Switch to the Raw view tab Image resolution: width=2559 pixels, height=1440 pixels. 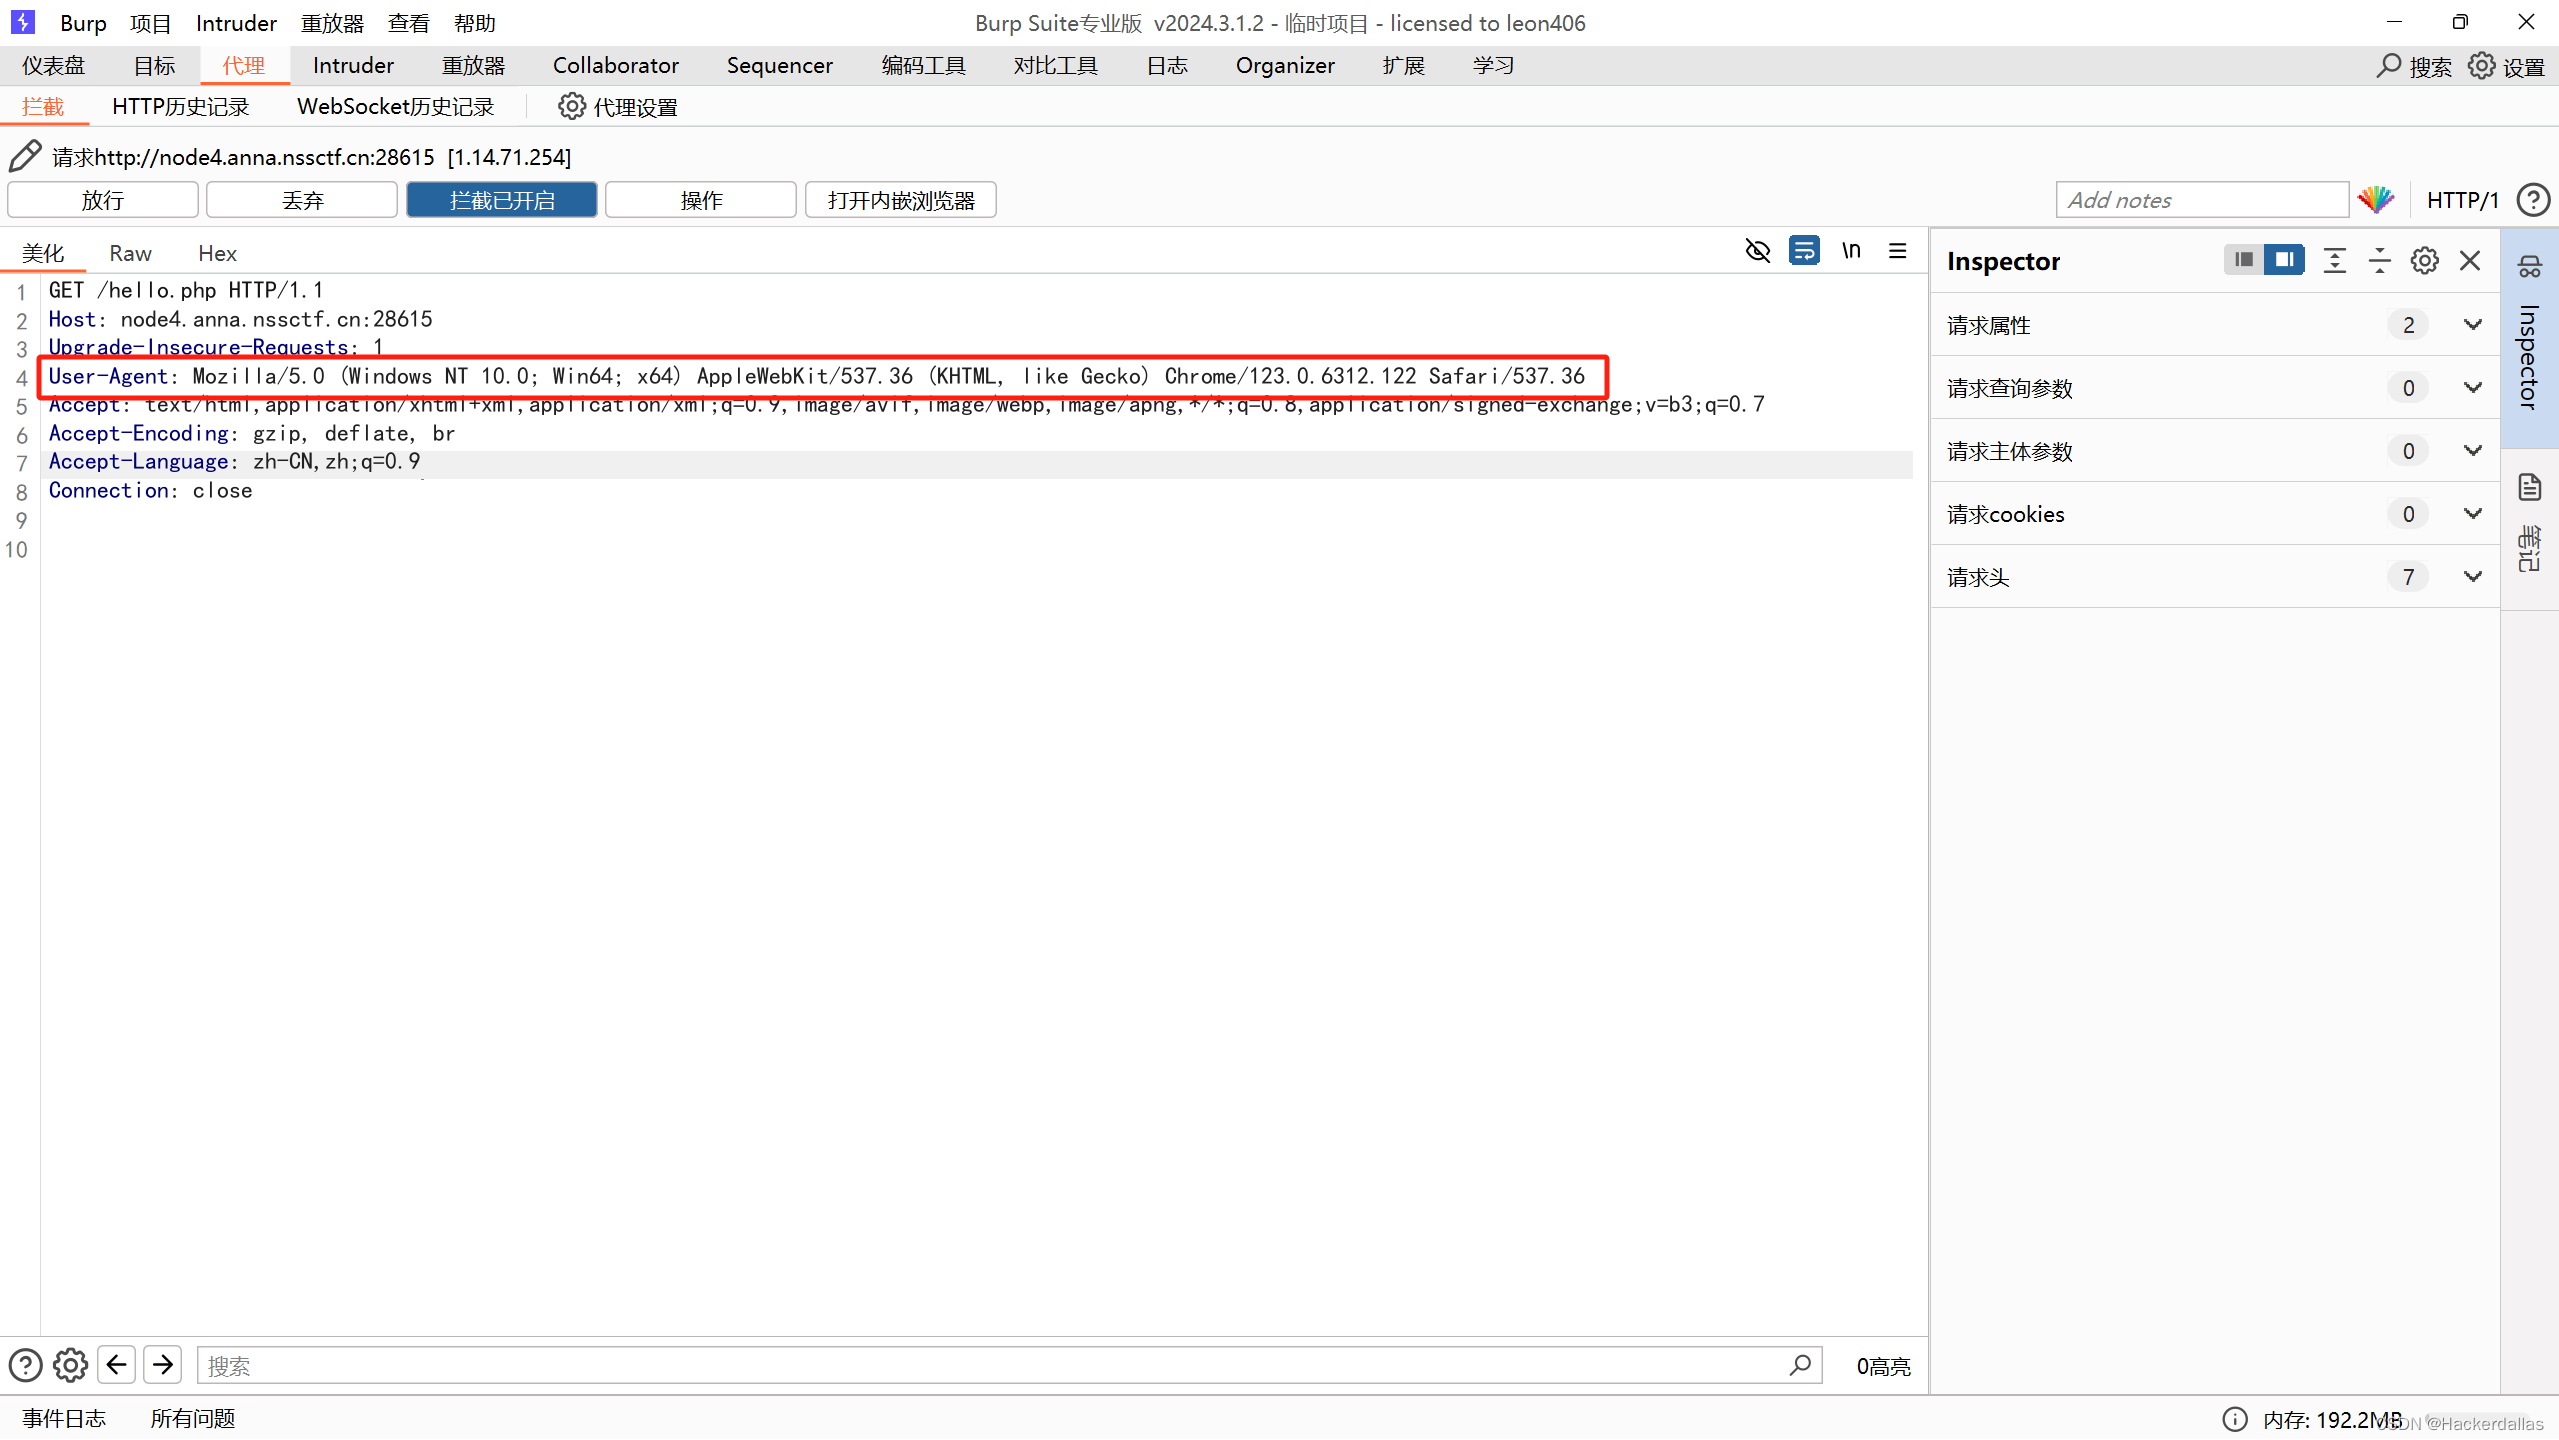click(130, 253)
